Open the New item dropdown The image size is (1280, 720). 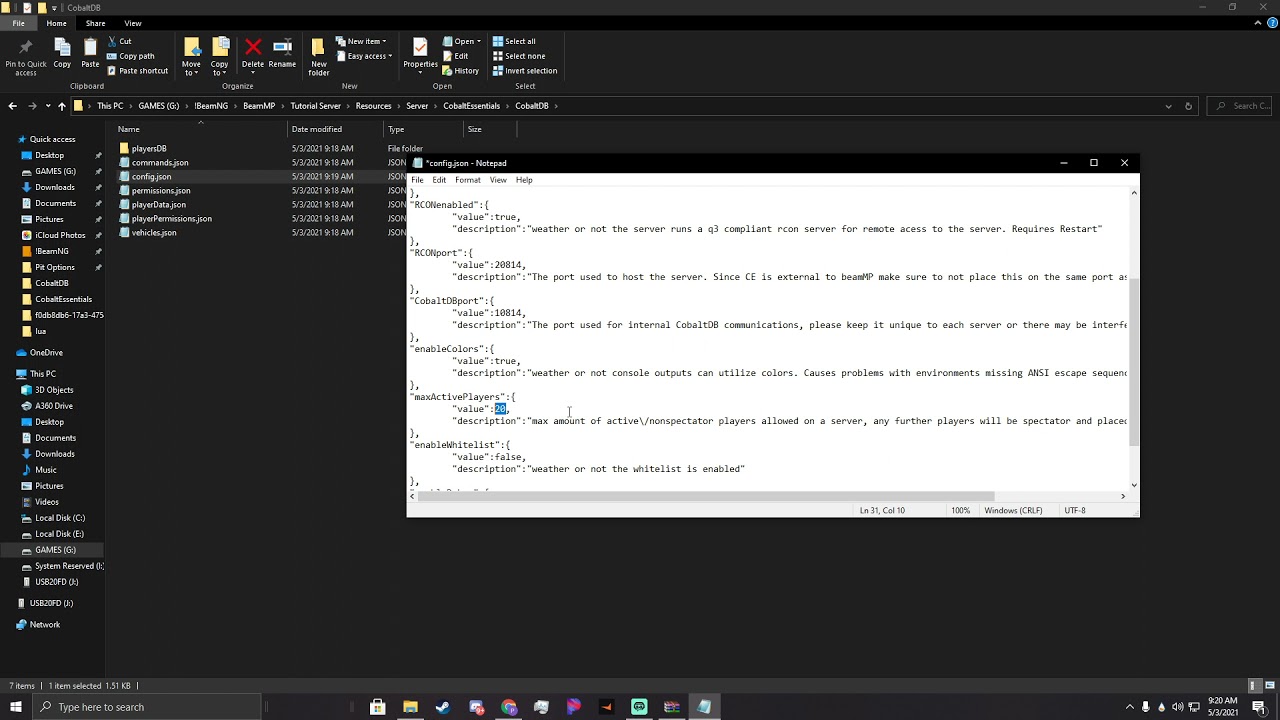click(361, 42)
